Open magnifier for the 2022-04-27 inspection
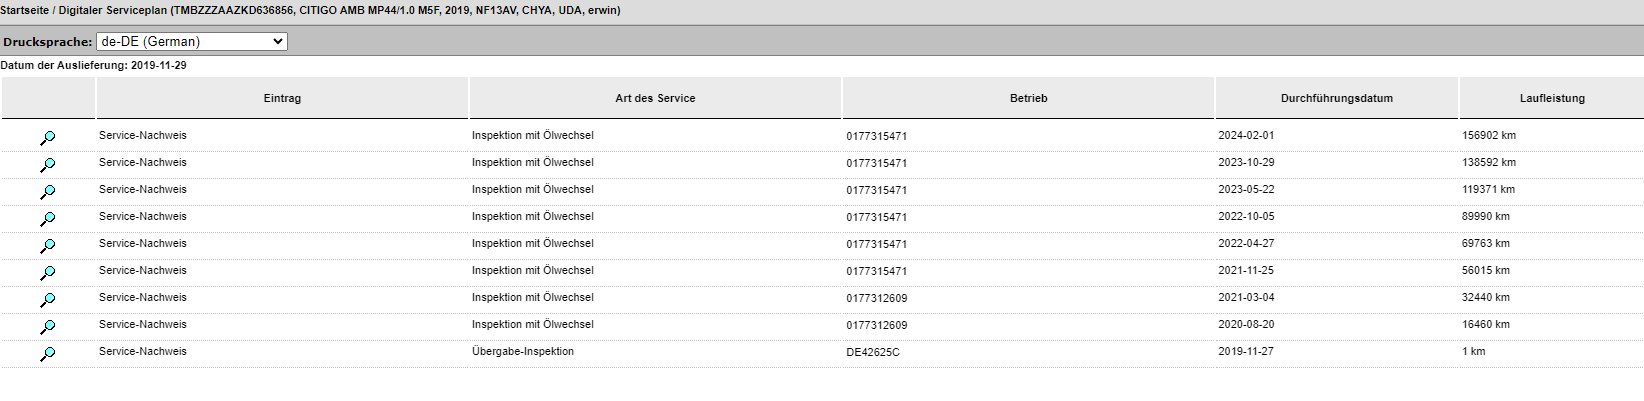The width and height of the screenshot is (1644, 401). (47, 246)
